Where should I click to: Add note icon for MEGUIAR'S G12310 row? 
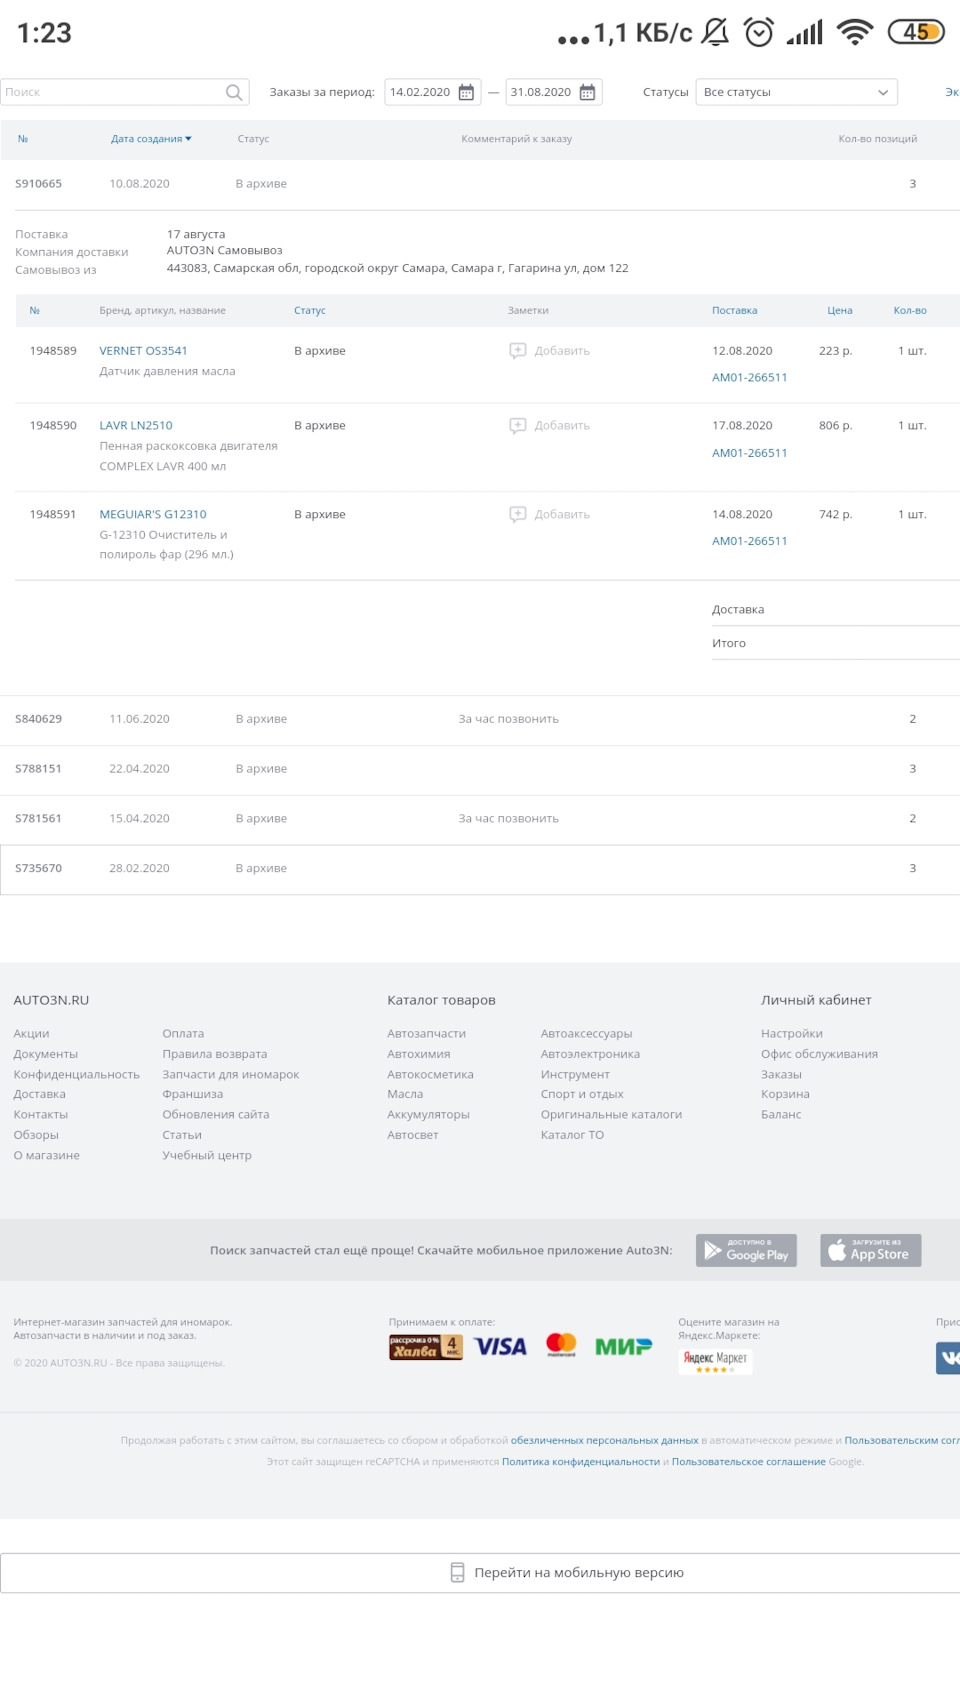tap(518, 514)
